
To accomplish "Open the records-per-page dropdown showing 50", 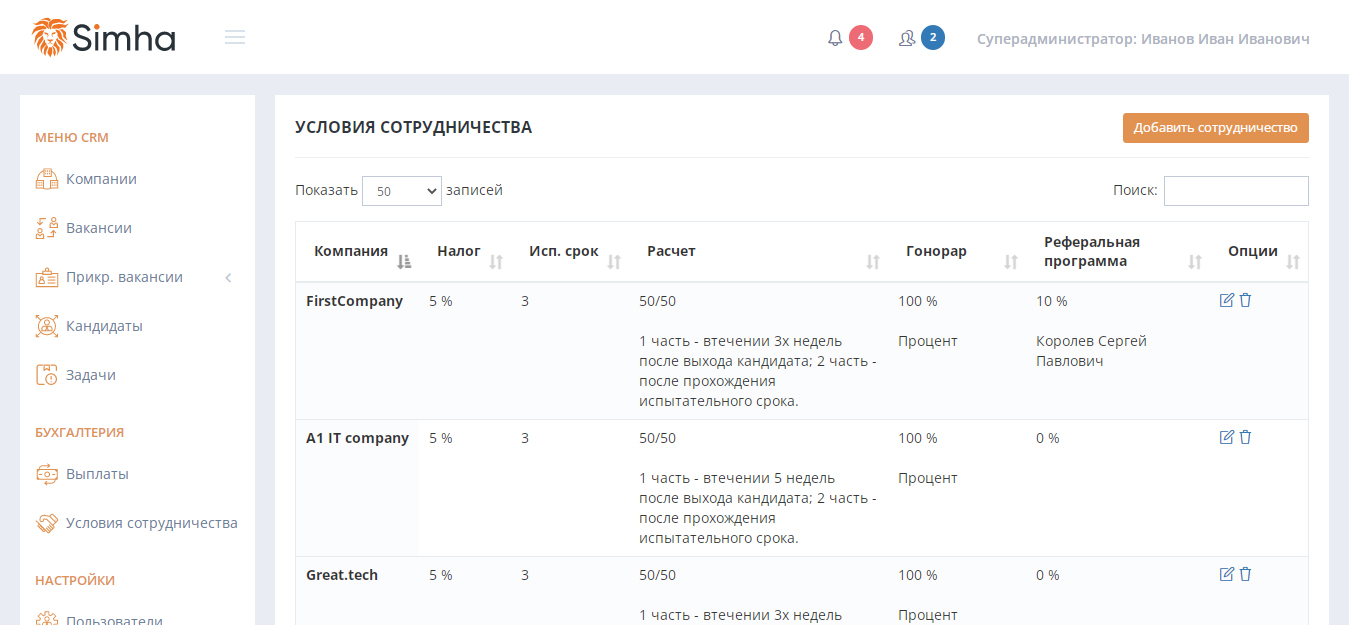I will pos(401,191).
